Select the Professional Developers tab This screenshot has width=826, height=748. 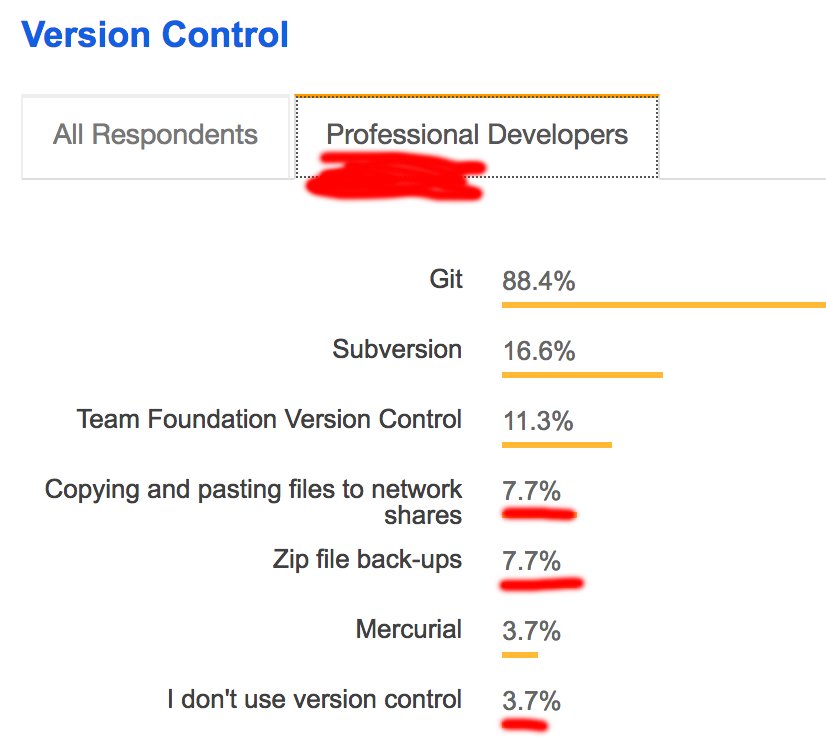coord(477,135)
